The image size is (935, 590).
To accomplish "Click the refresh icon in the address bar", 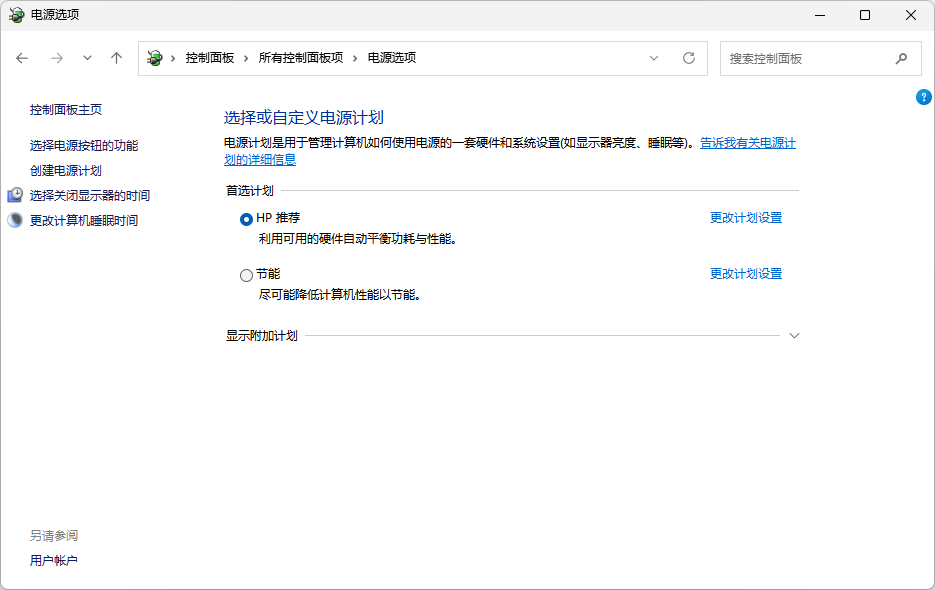I will pos(688,58).
